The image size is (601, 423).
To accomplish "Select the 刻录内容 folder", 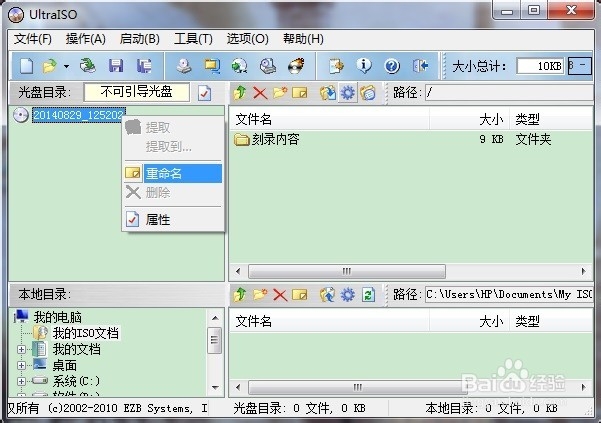I will [x=267, y=139].
